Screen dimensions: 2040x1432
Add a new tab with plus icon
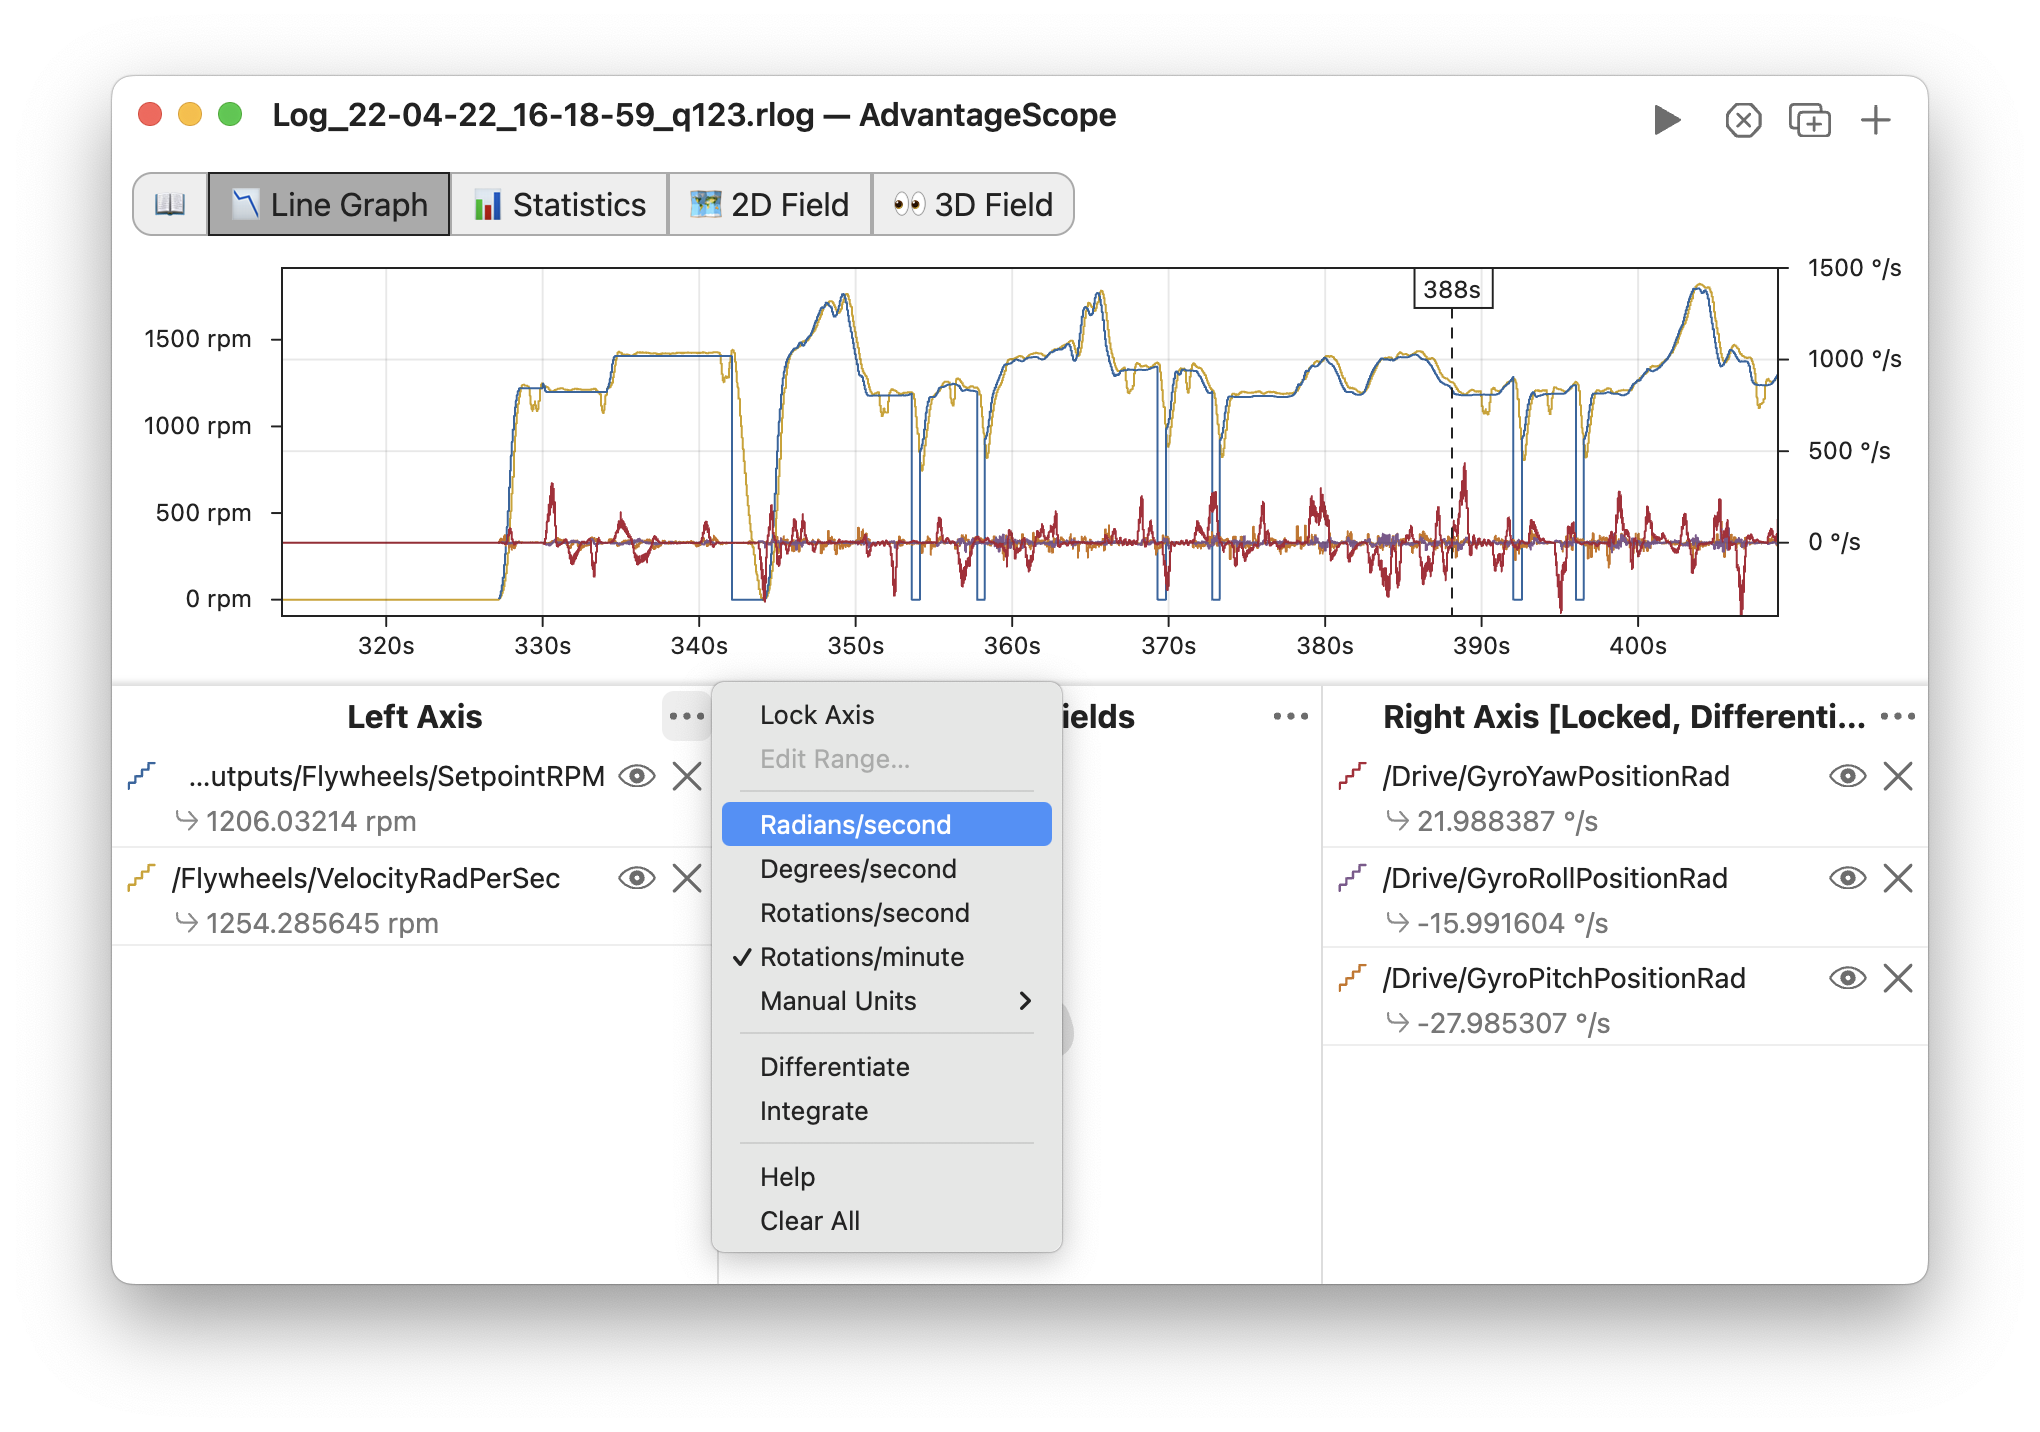click(x=1876, y=120)
